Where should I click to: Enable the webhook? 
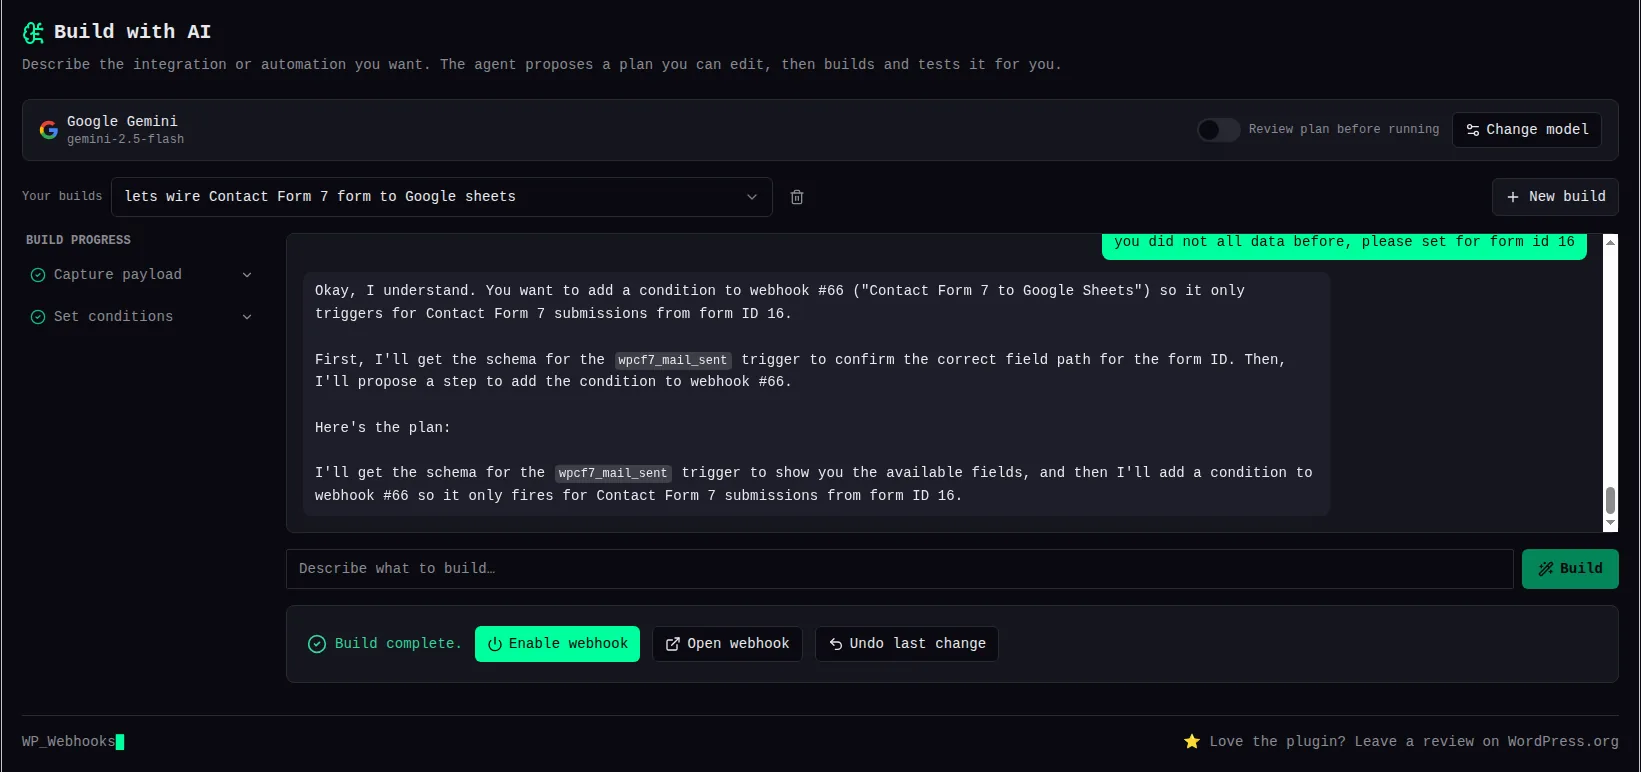[557, 644]
